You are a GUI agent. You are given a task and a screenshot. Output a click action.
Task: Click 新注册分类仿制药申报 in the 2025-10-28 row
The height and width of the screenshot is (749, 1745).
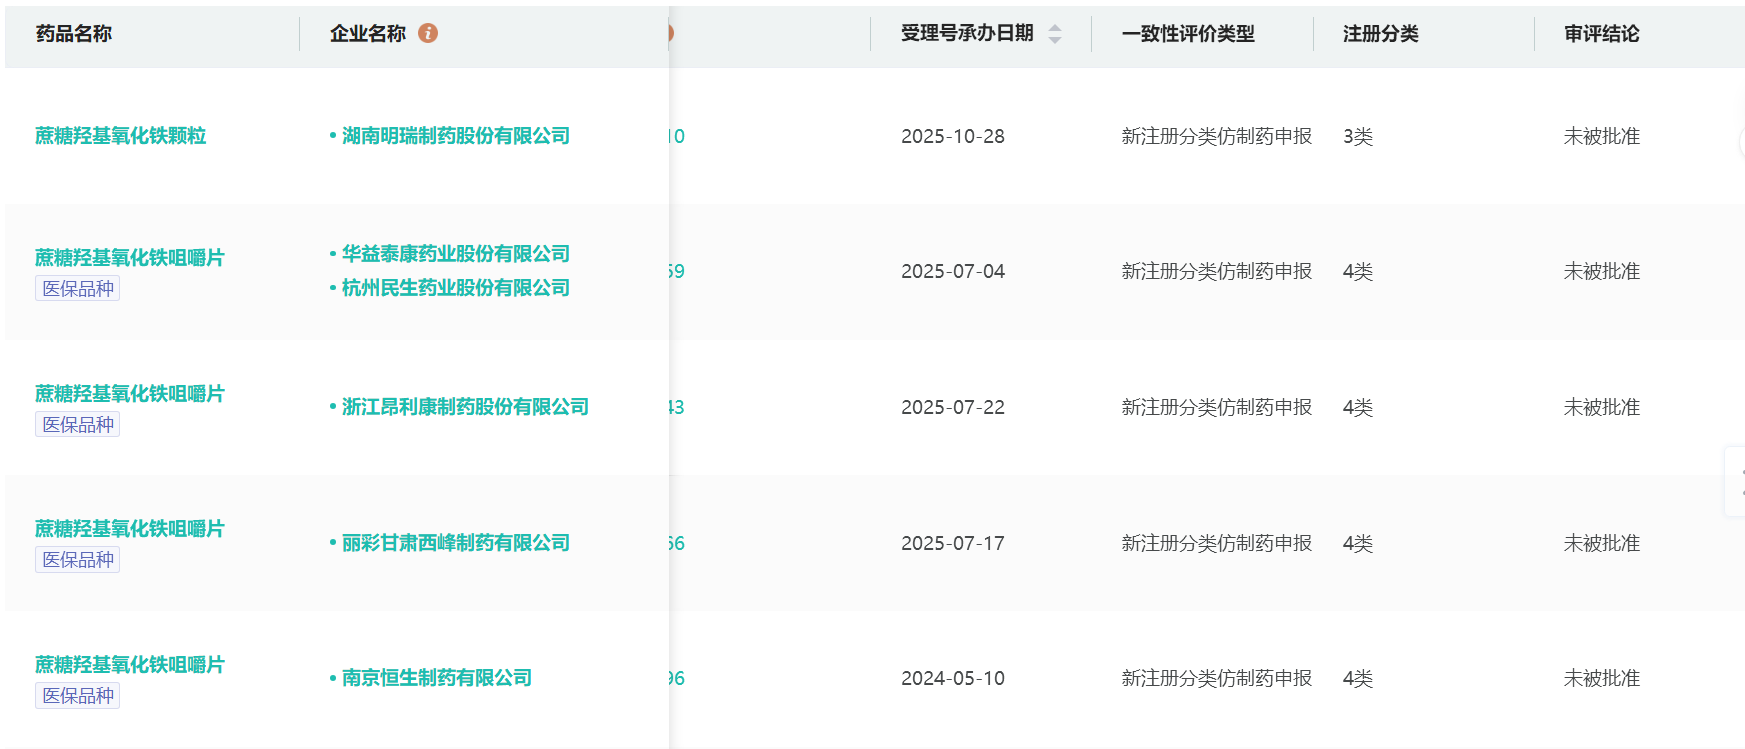point(1217,137)
